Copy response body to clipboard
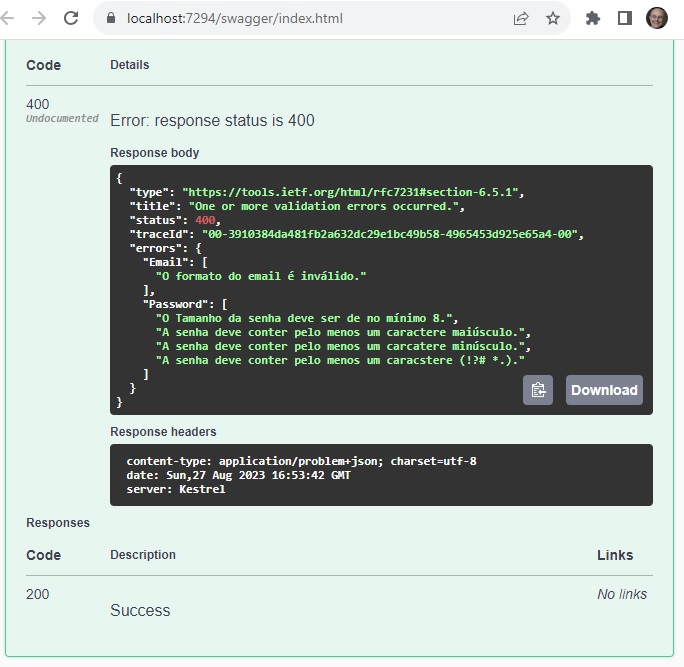The width and height of the screenshot is (684, 667). 538,390
